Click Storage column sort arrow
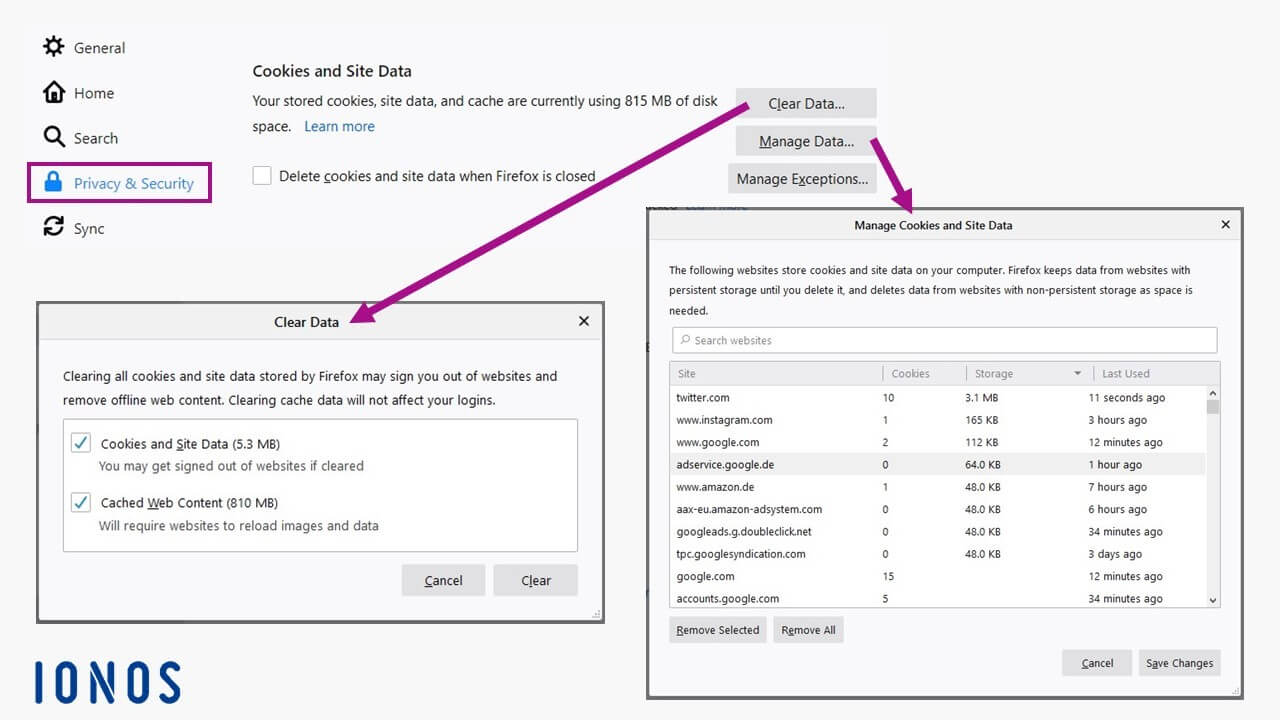Screen dimensions: 1280x720 click(1077, 373)
